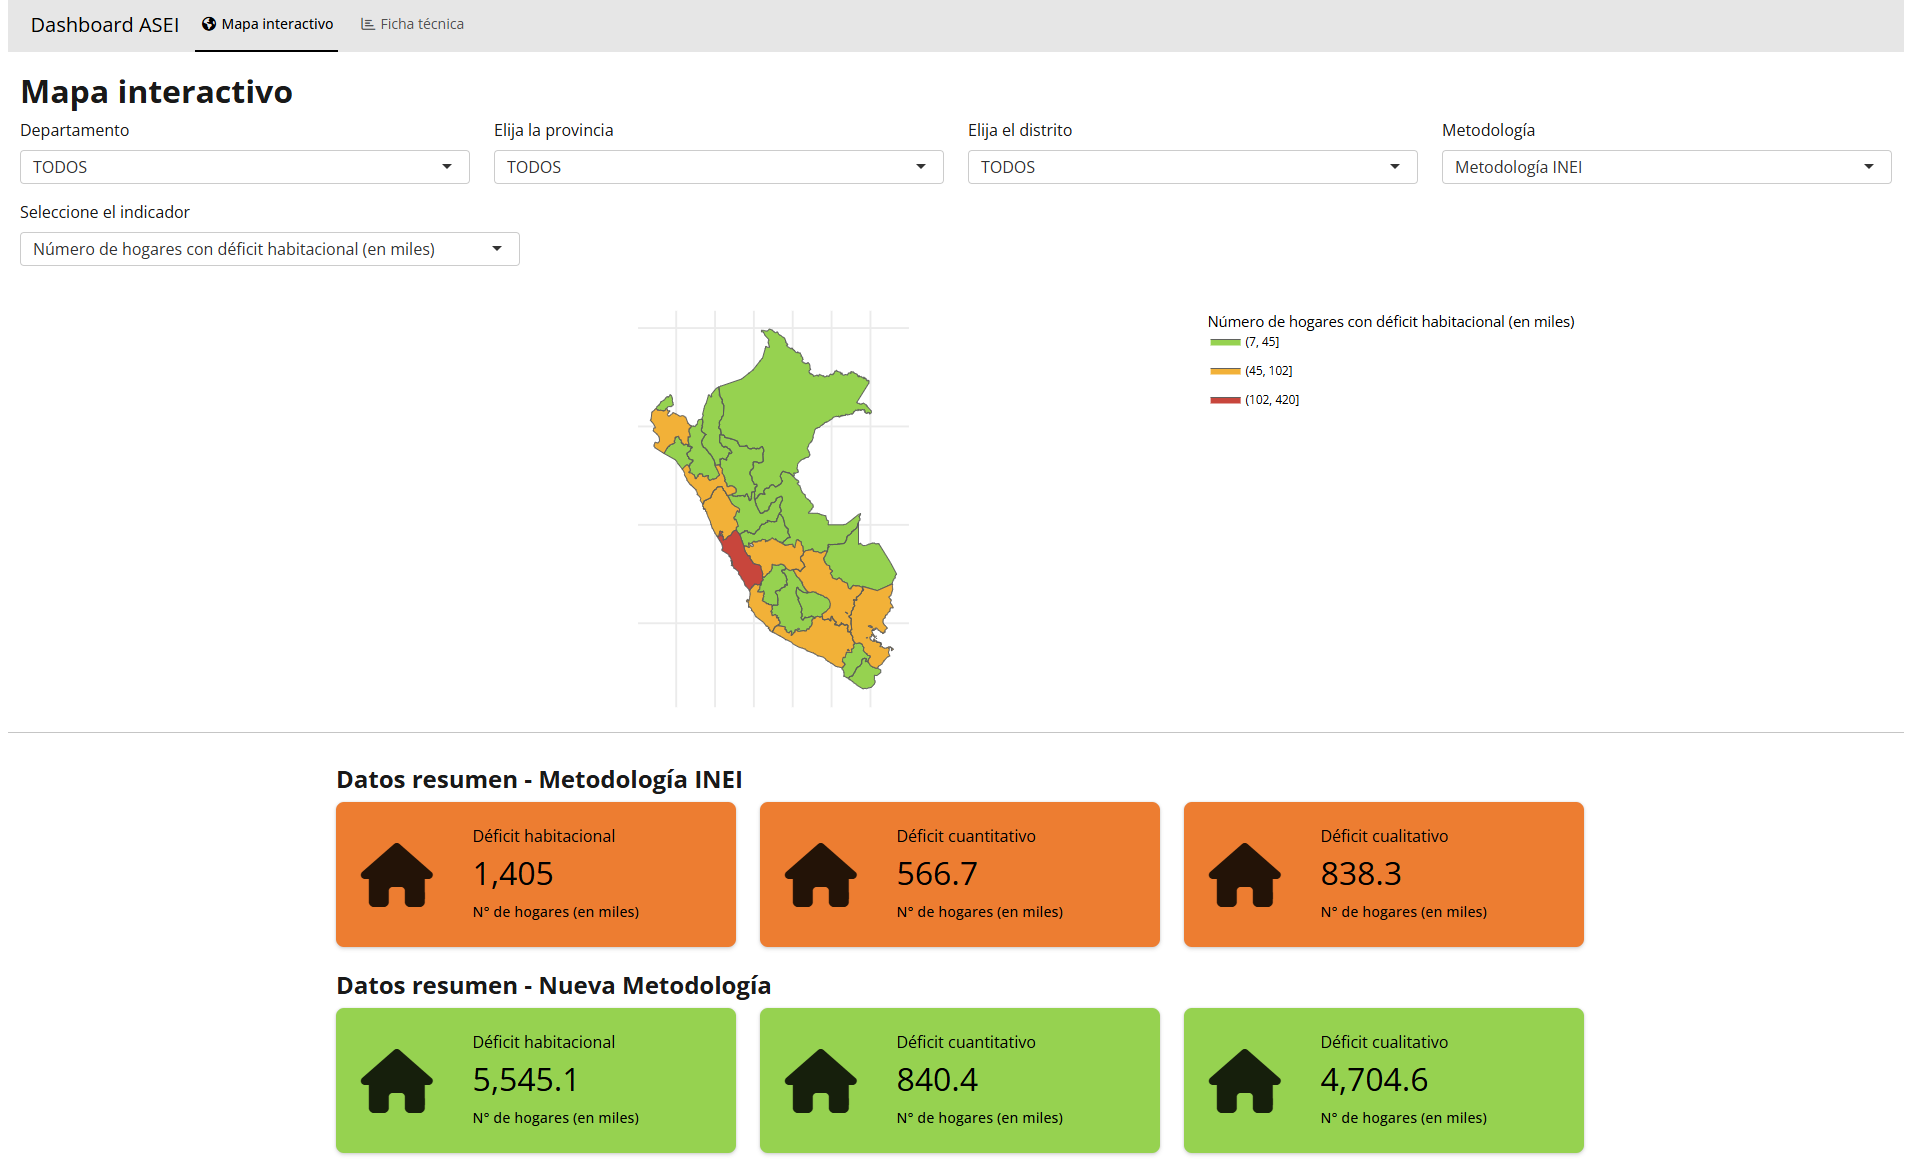Click the house icon on Déficit habitacional orange card

pos(396,874)
